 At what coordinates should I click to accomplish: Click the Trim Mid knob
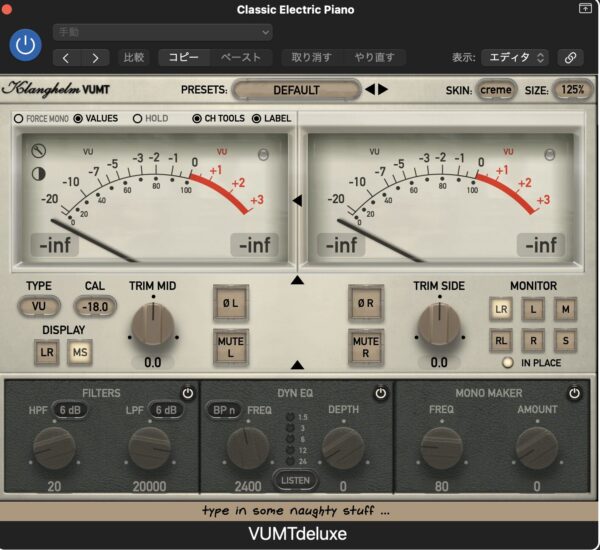click(x=153, y=325)
